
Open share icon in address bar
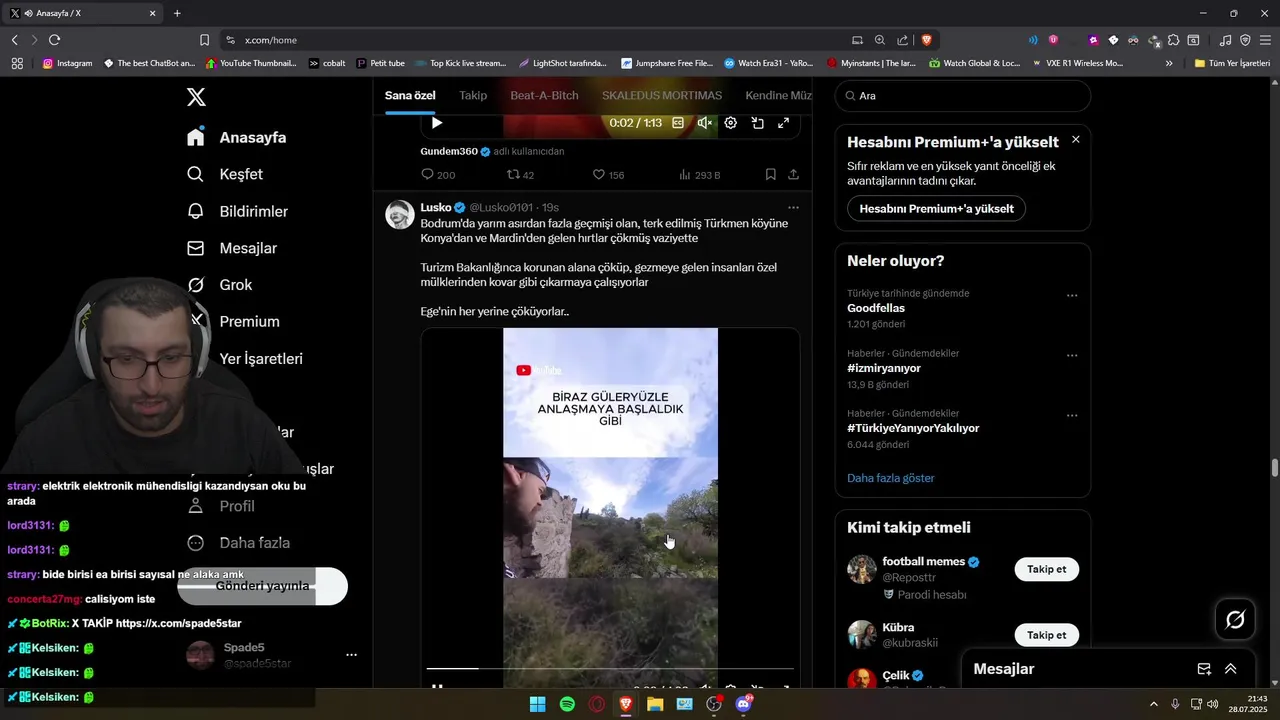(903, 40)
